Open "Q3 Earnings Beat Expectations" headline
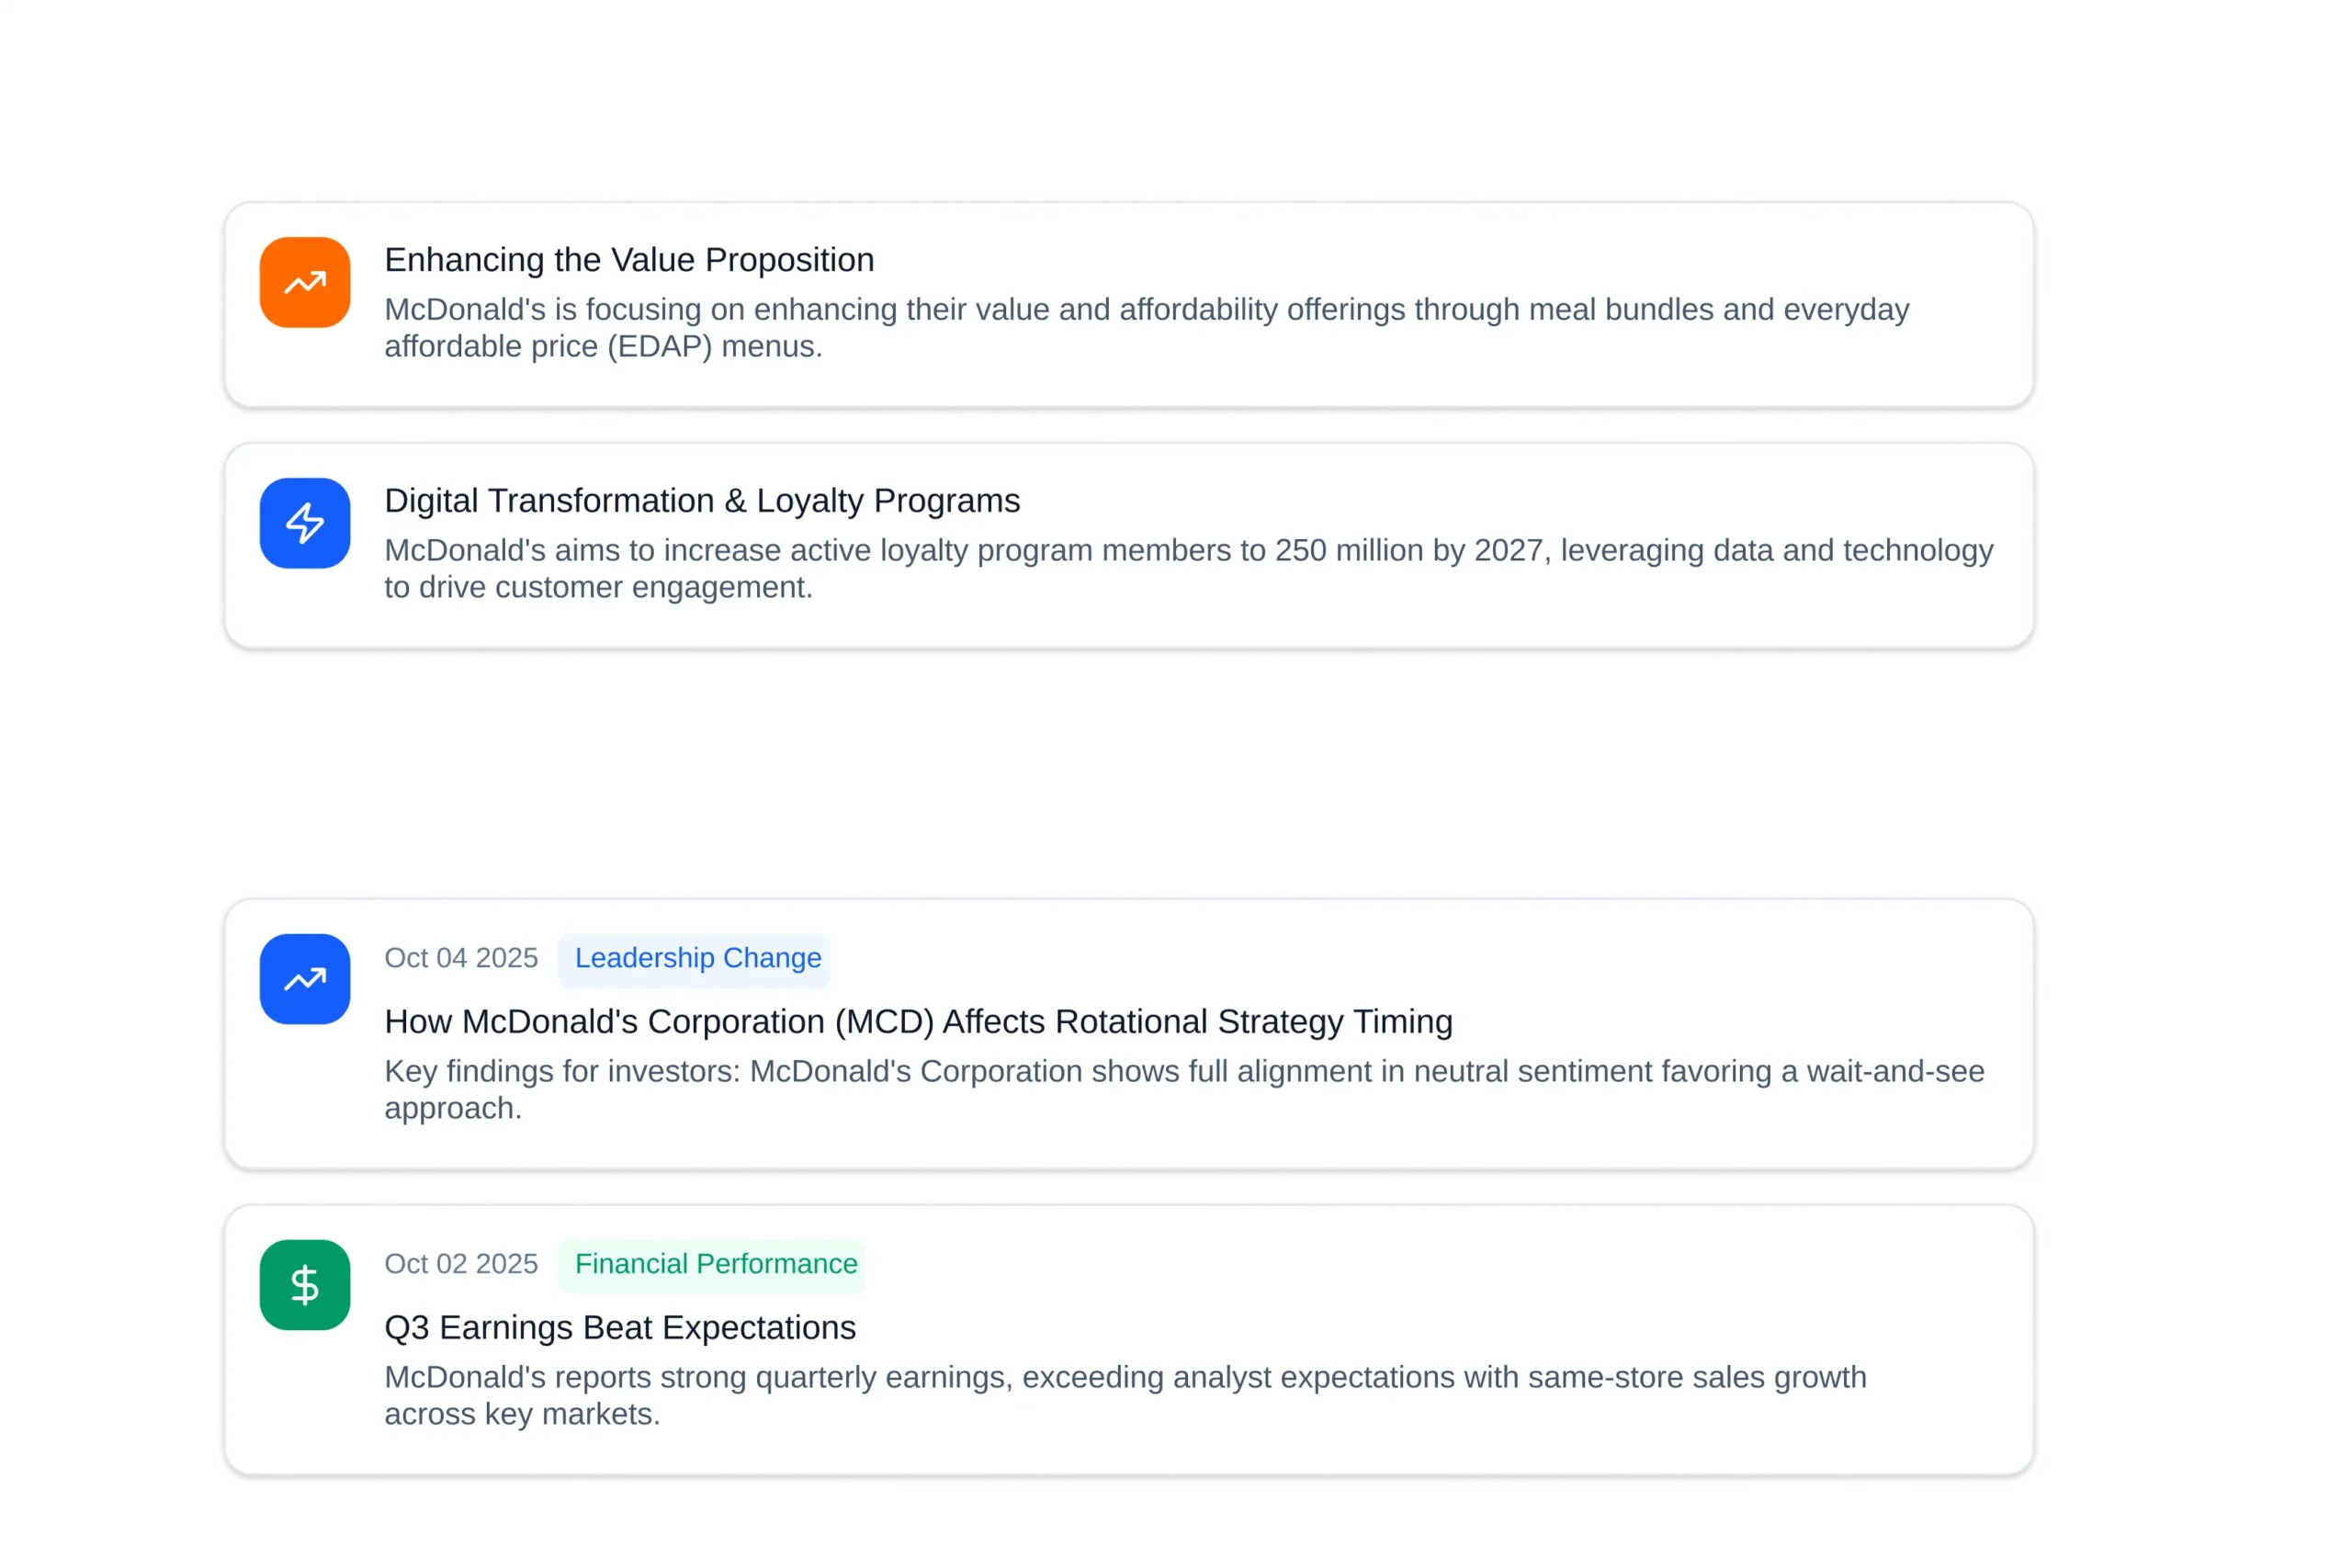The image size is (2352, 1568). click(620, 1328)
